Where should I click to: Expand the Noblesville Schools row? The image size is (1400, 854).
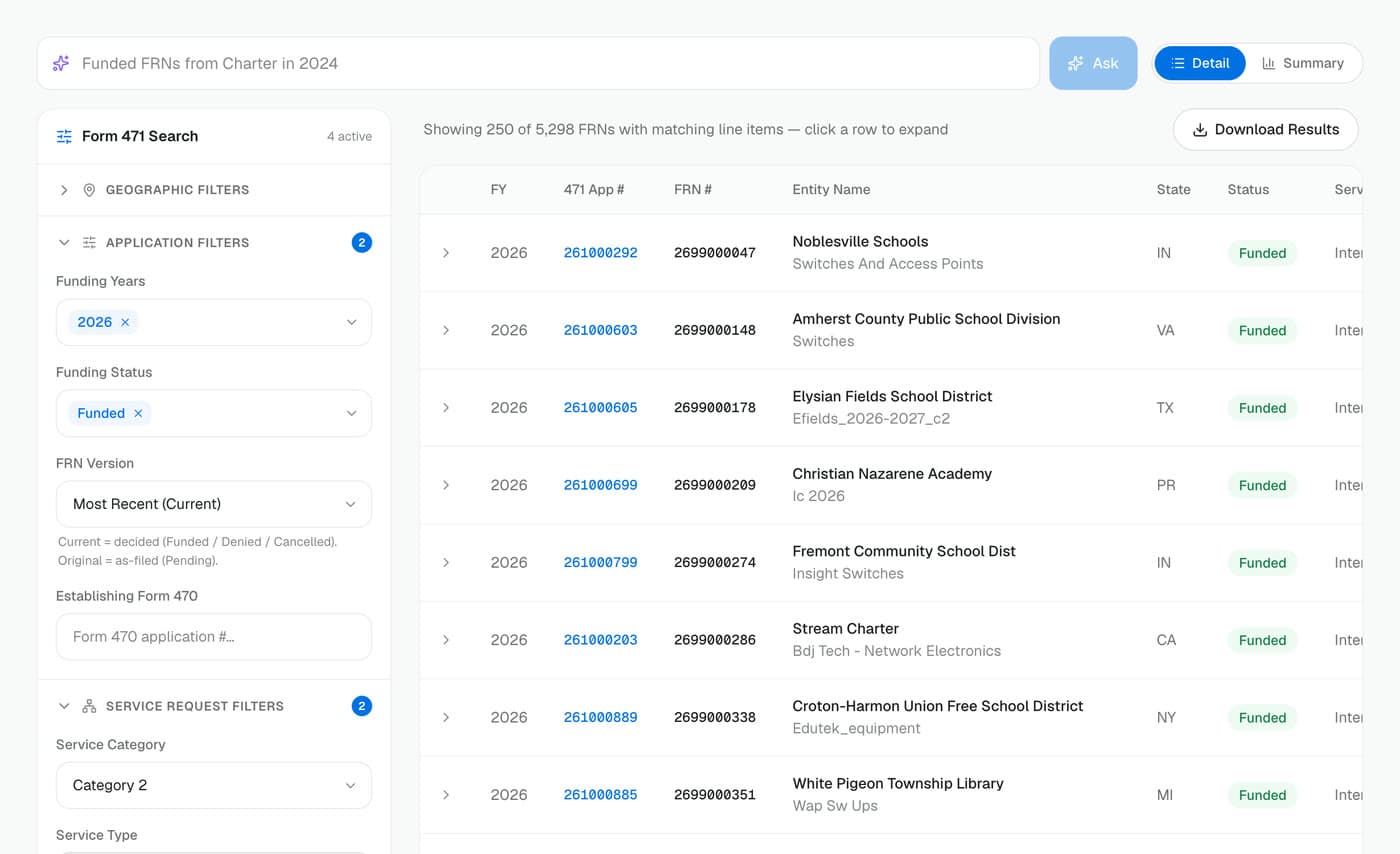446,253
